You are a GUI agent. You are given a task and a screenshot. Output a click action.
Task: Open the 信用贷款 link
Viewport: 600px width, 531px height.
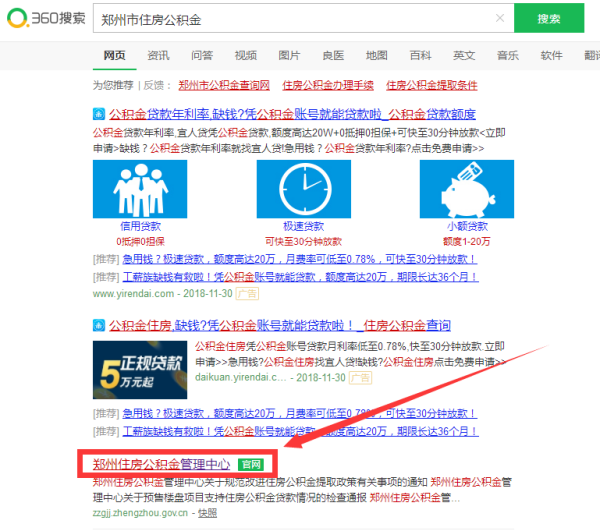point(140,226)
